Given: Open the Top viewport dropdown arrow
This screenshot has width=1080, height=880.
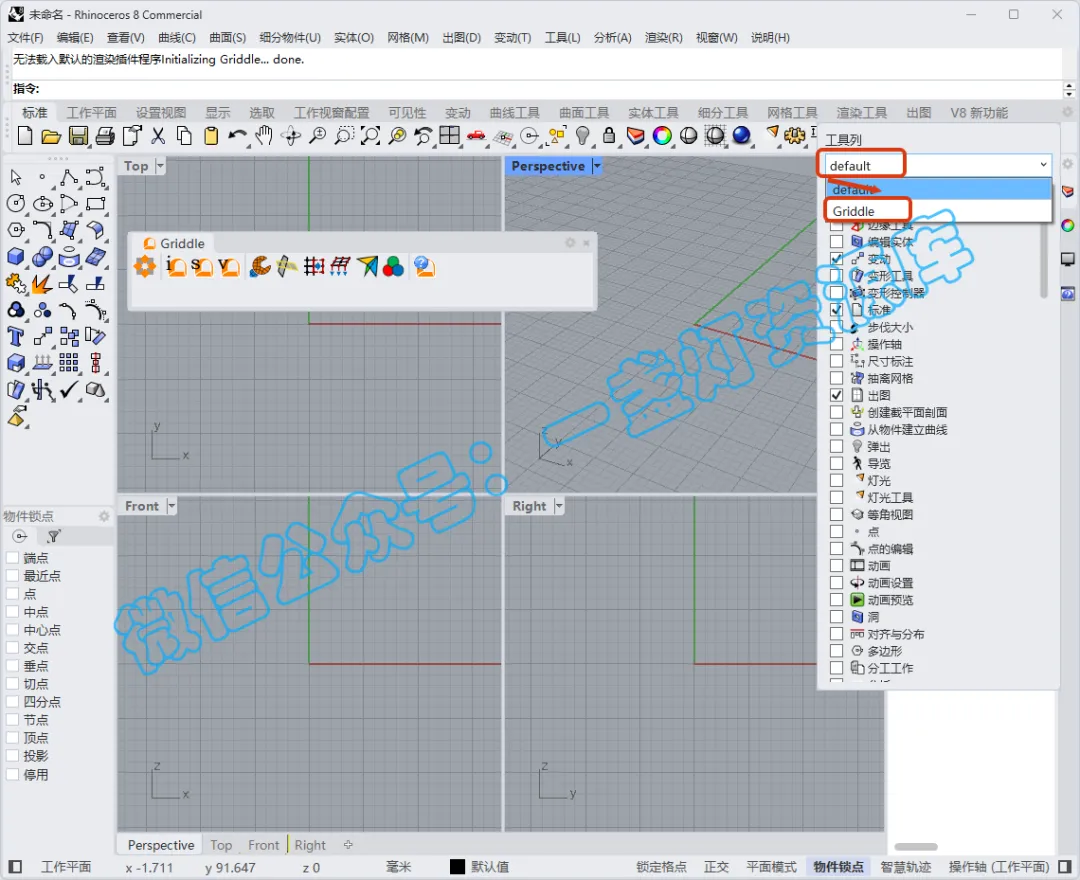Looking at the screenshot, I should [160, 166].
